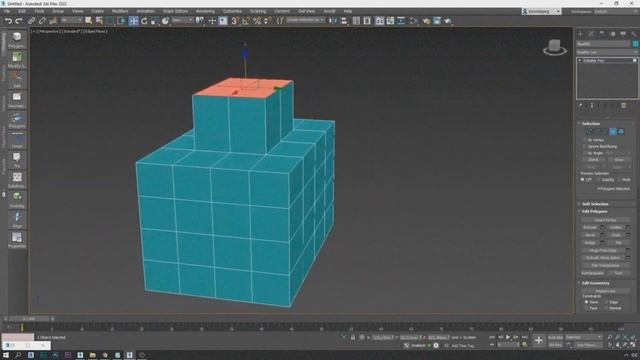Click the Select by Name icon

coord(99,20)
